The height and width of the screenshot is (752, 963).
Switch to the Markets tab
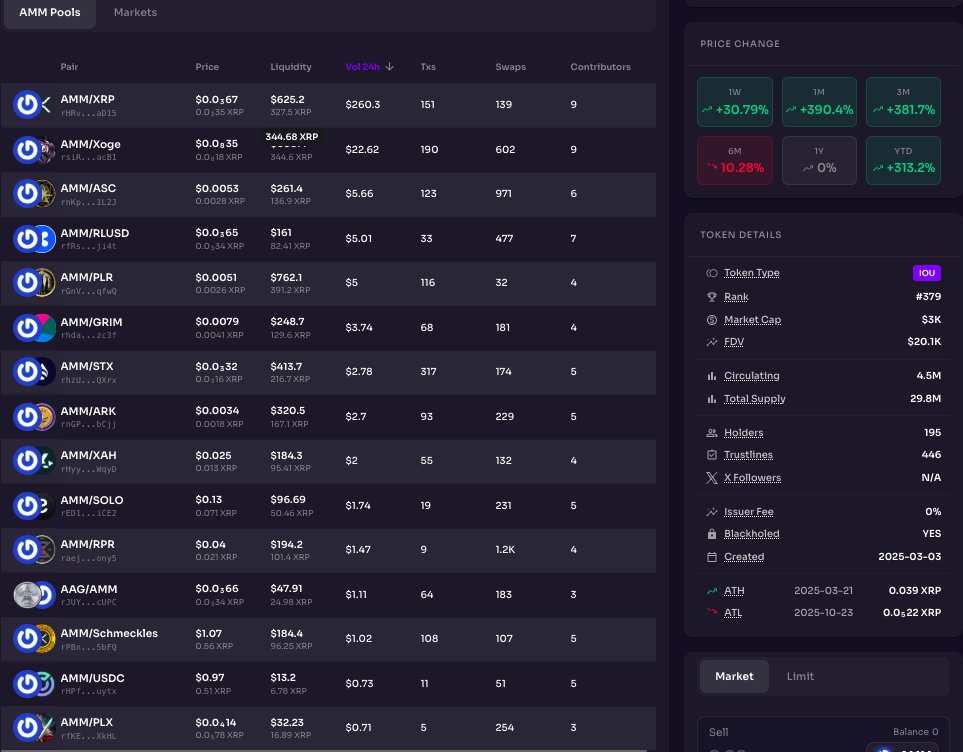(135, 13)
